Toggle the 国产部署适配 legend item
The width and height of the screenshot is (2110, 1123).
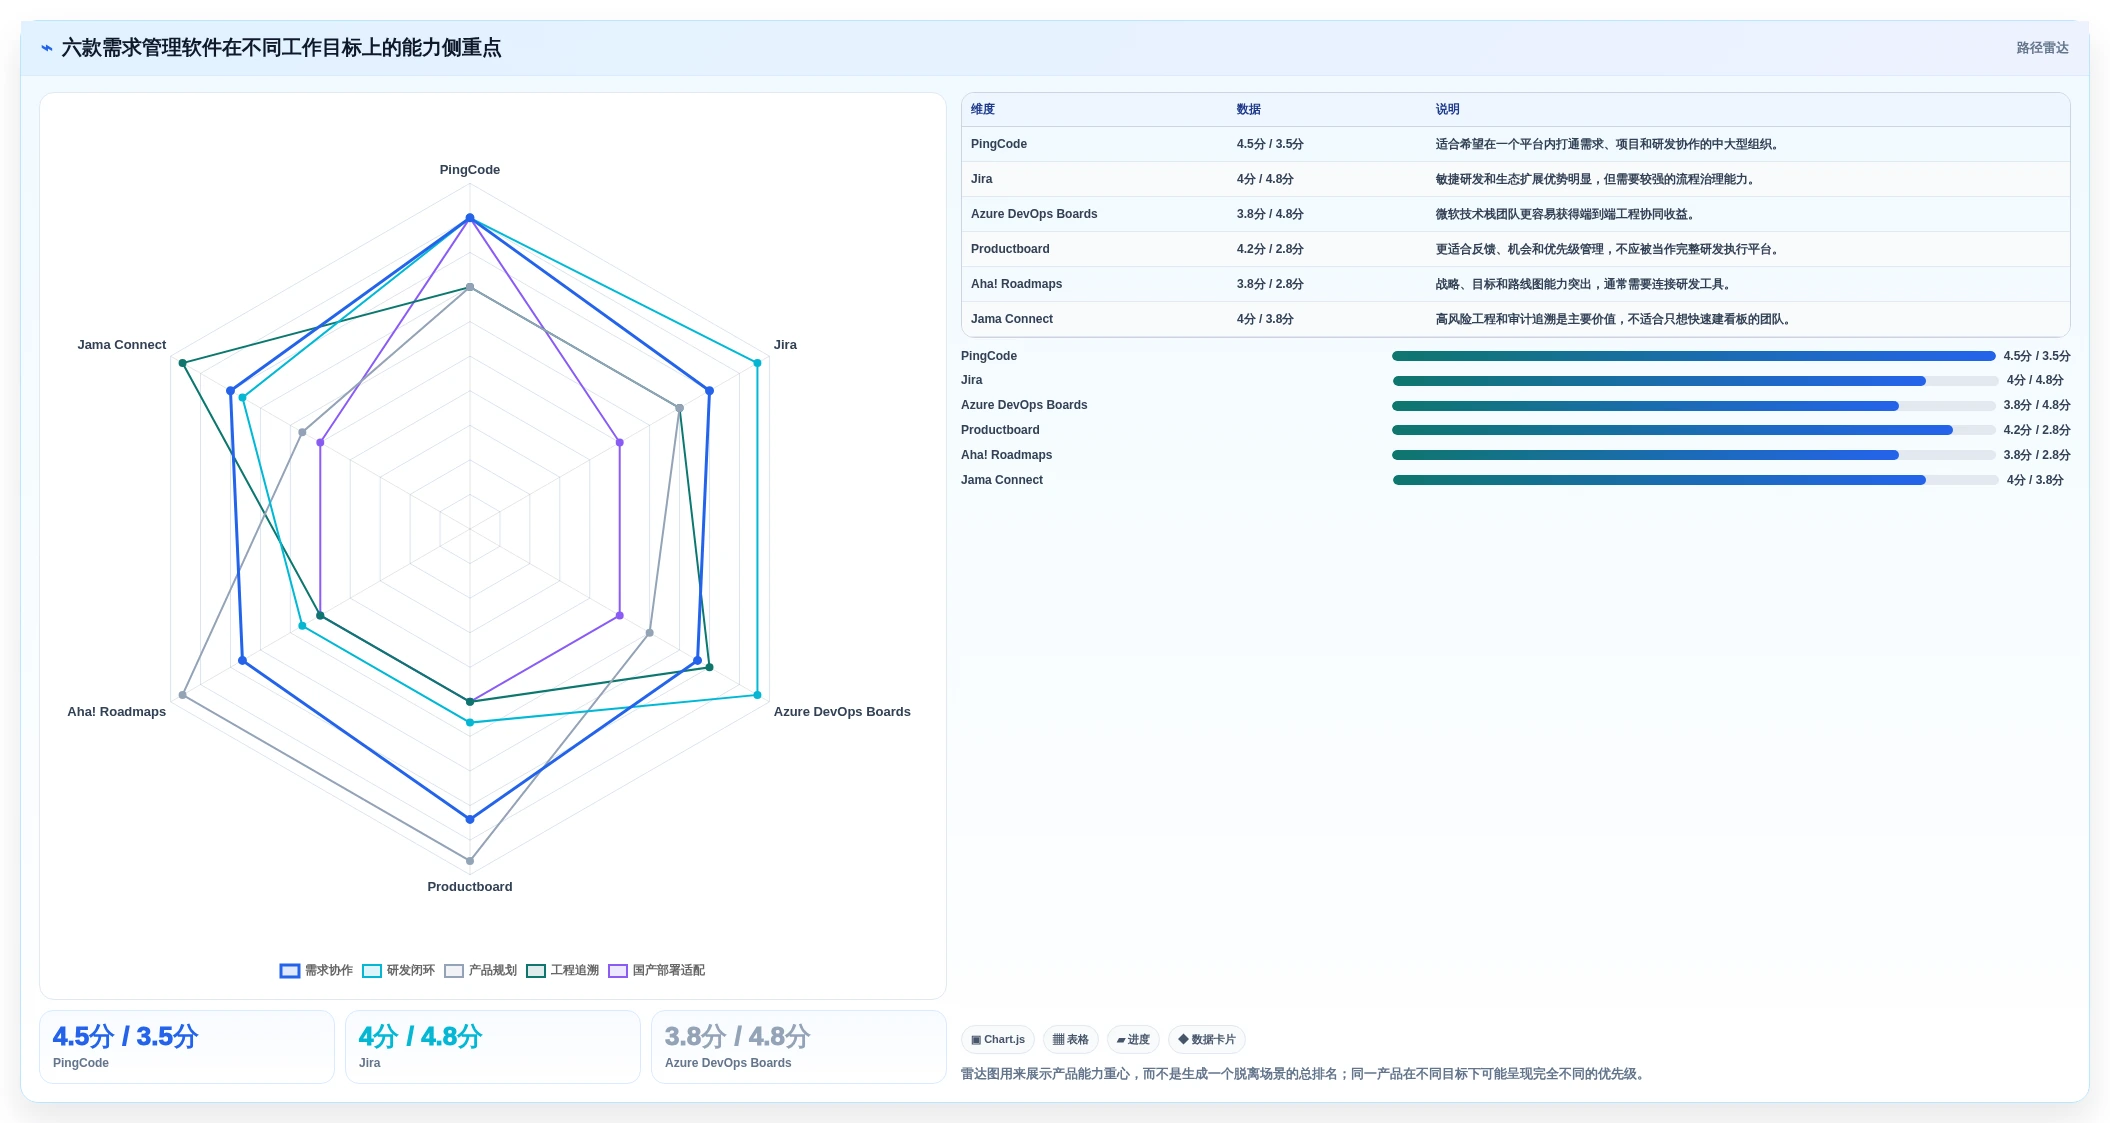(657, 970)
